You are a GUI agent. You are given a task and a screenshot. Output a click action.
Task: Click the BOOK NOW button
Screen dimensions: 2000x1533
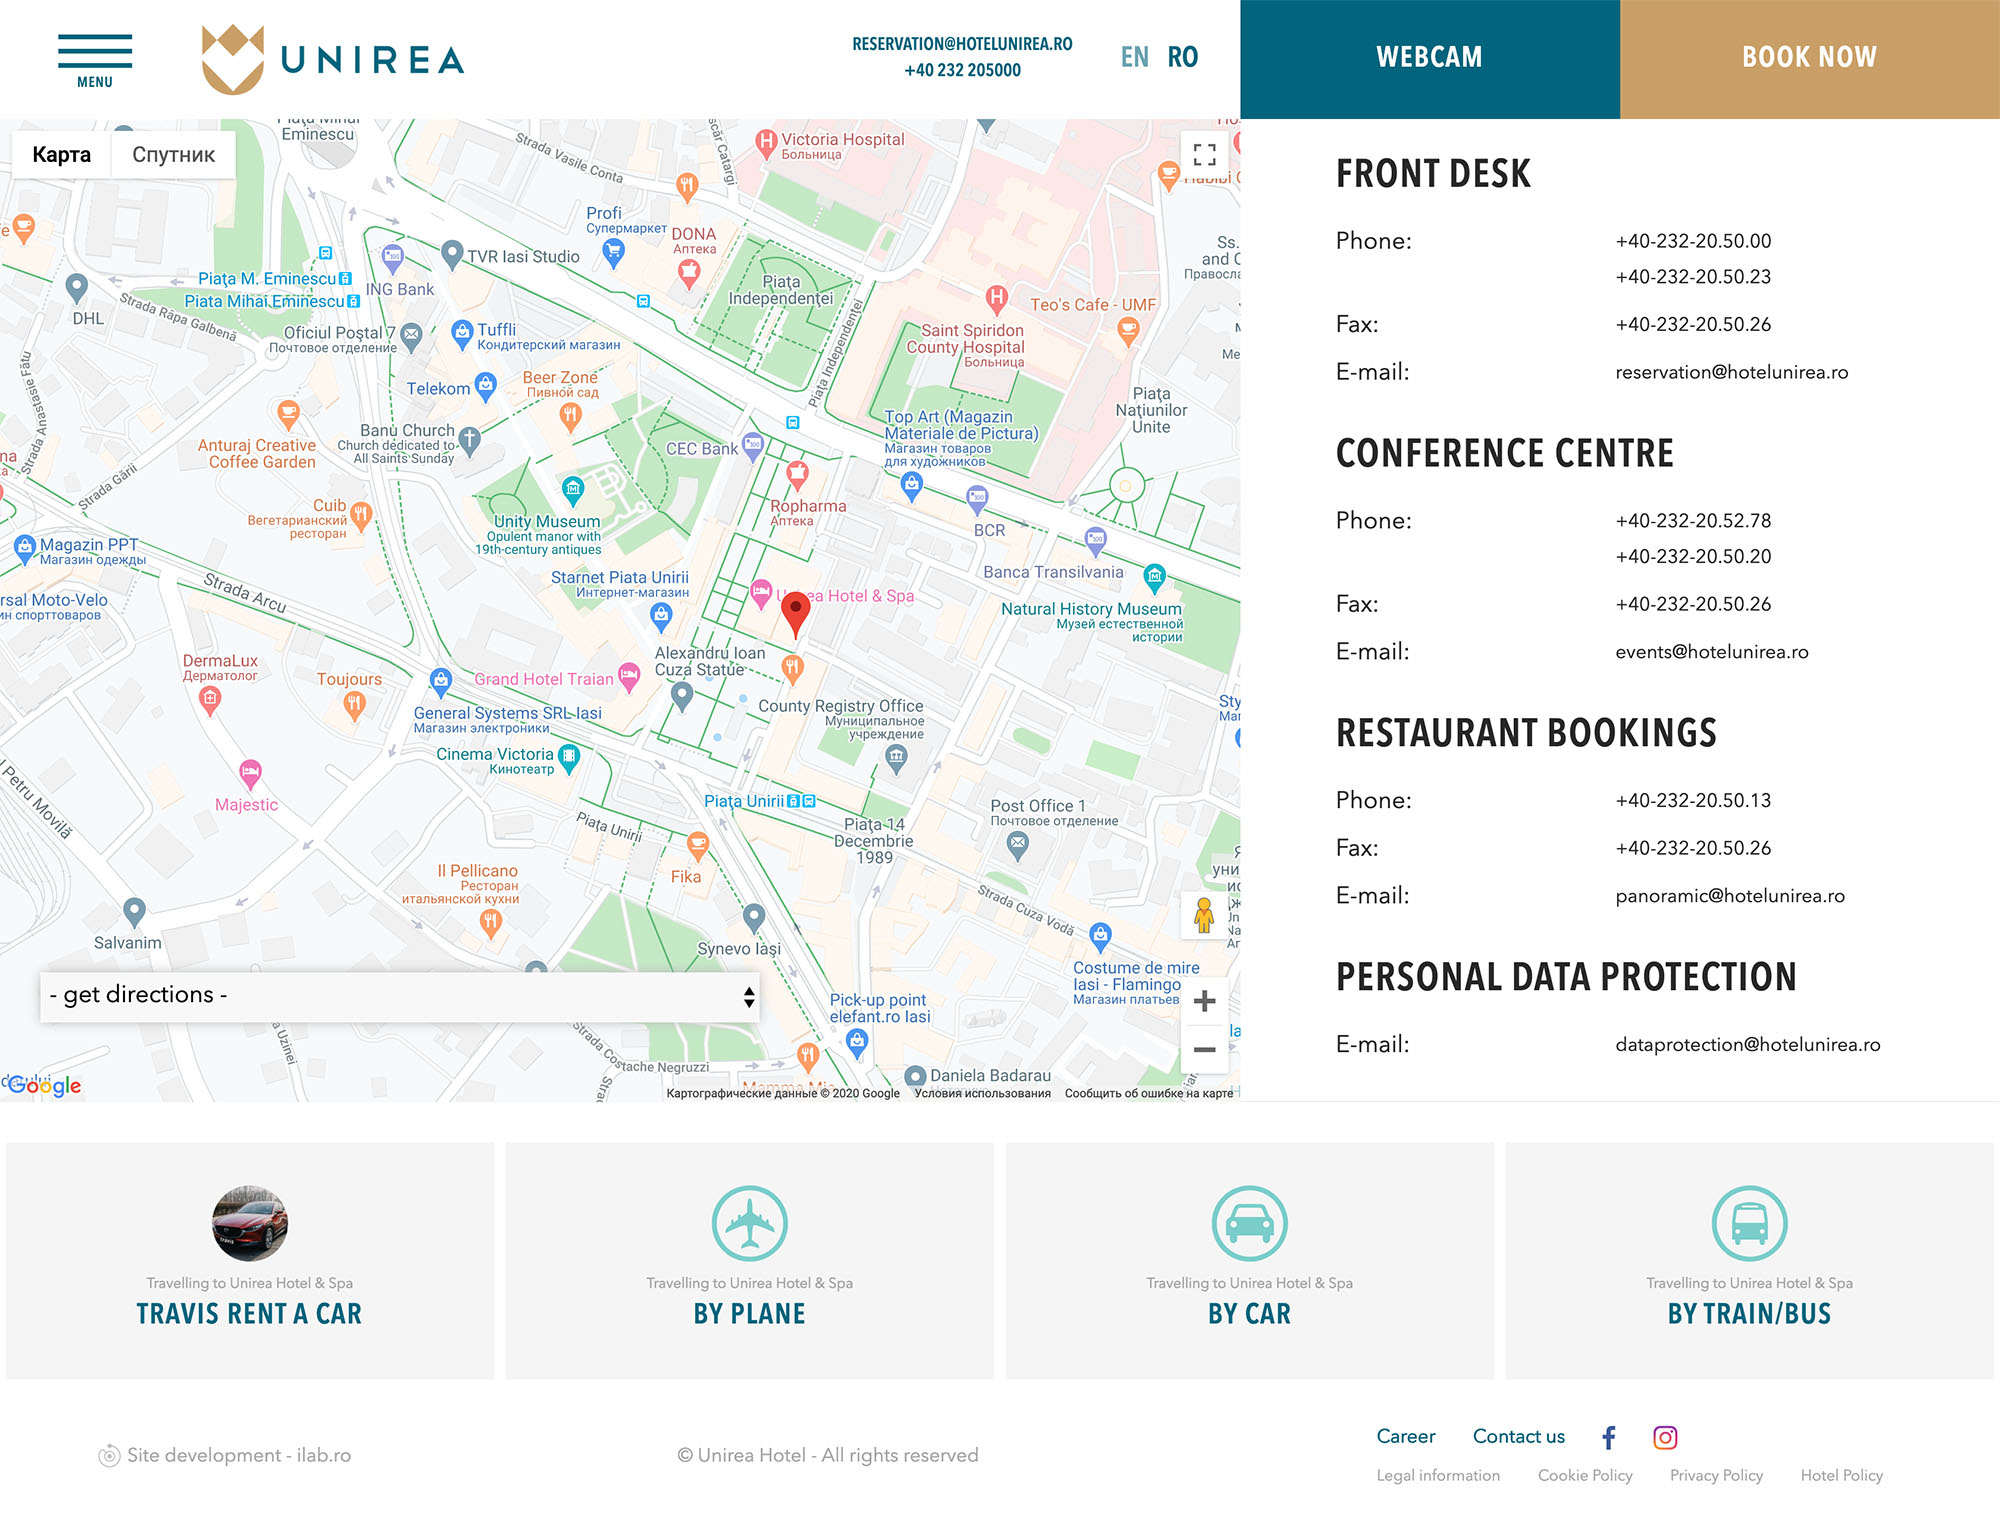coord(1807,56)
